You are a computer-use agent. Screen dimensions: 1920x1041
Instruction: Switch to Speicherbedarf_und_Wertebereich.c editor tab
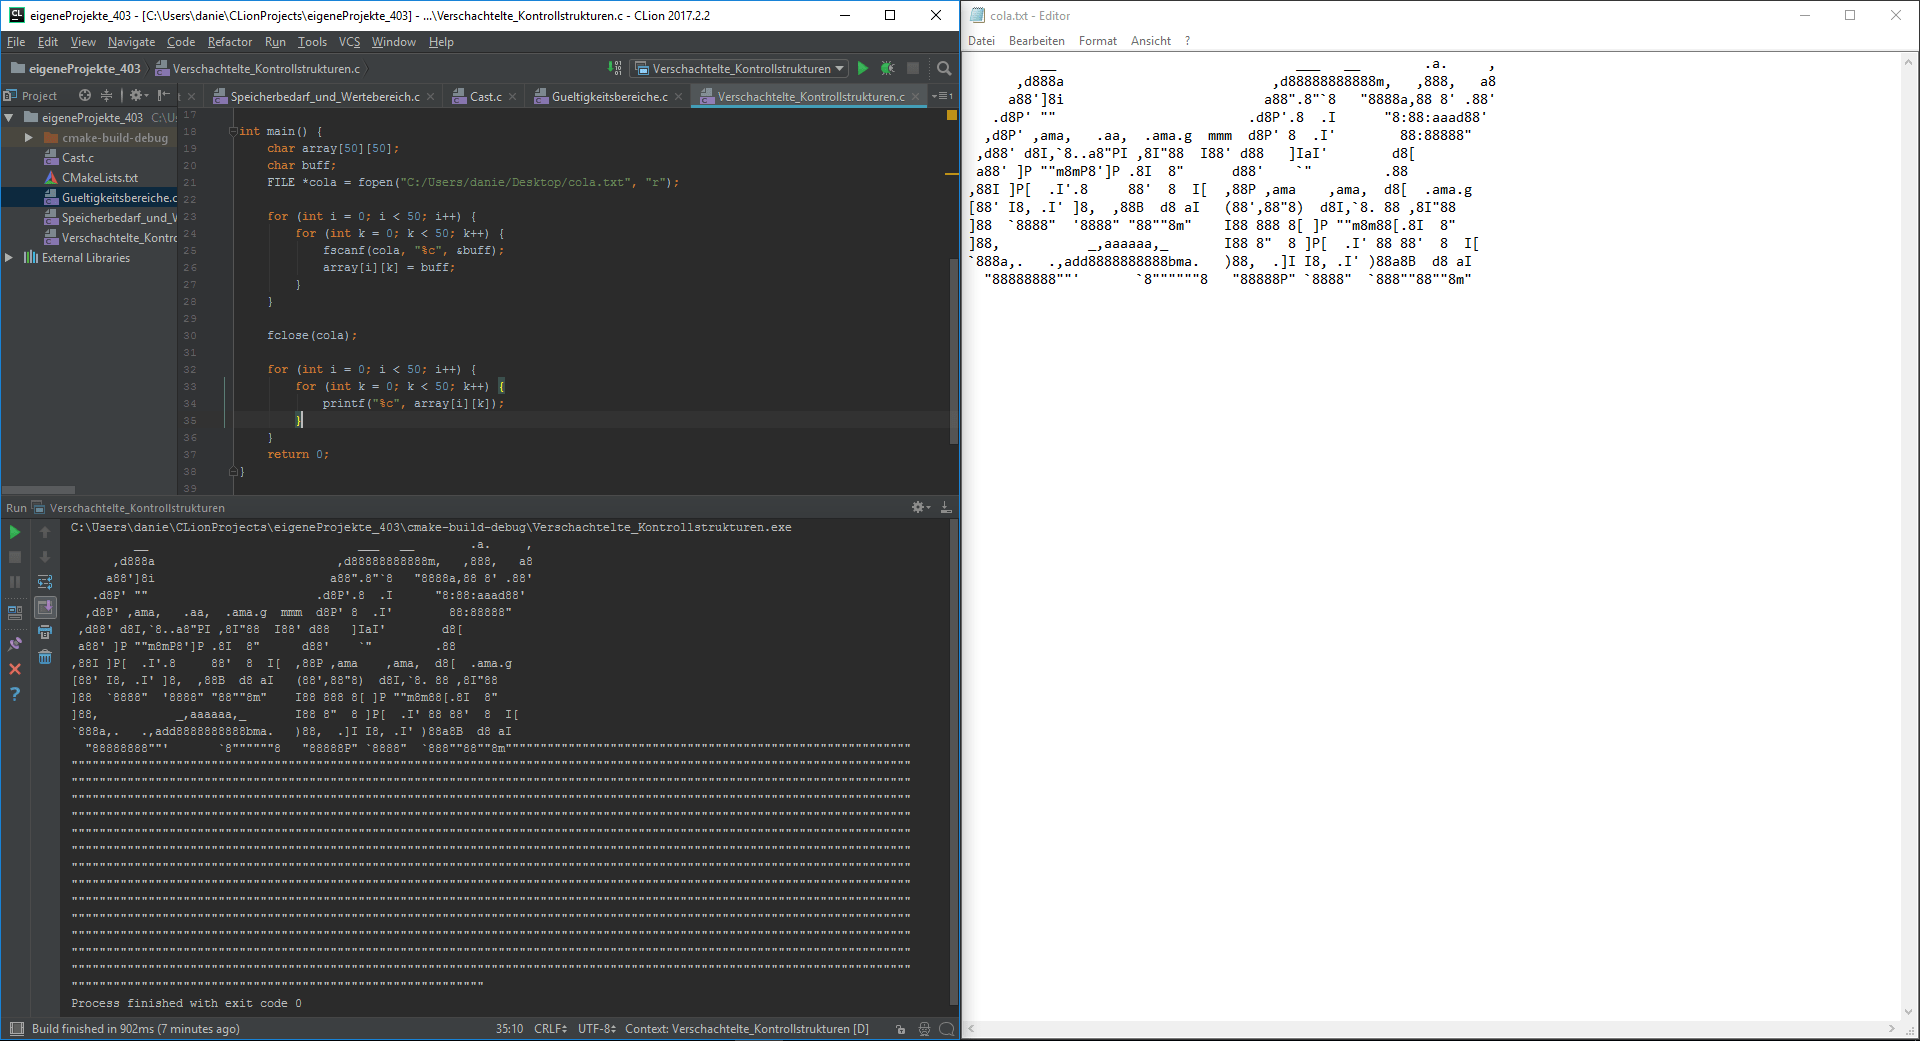pos(324,96)
